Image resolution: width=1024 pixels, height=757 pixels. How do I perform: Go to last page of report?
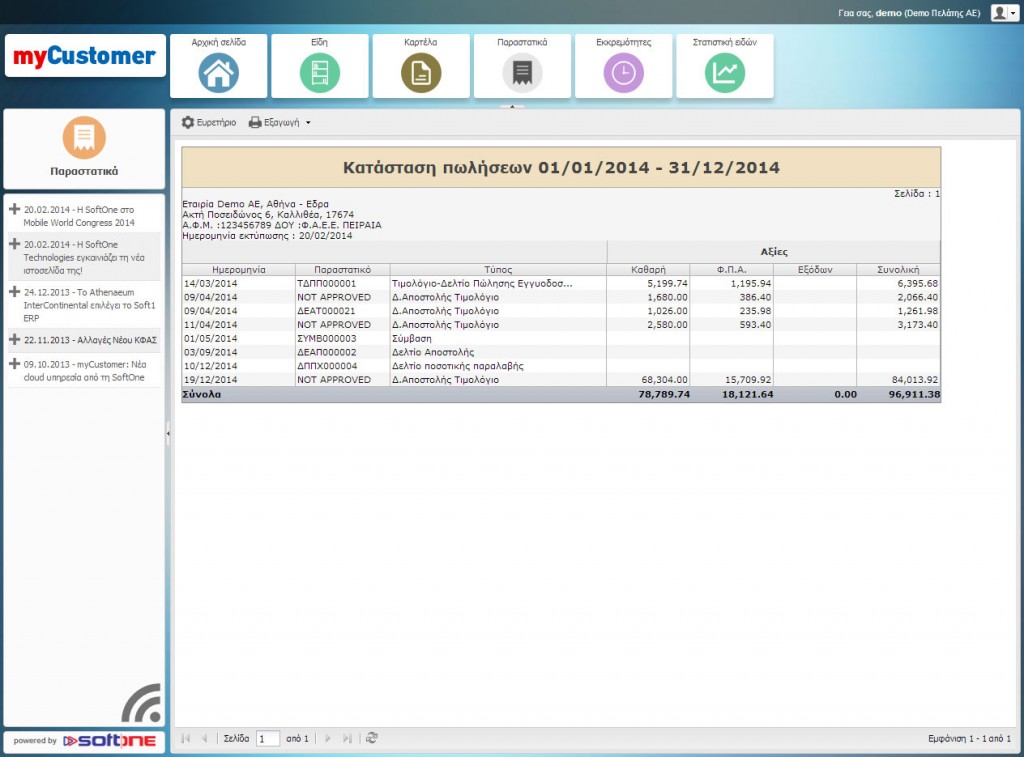pyautogui.click(x=347, y=738)
